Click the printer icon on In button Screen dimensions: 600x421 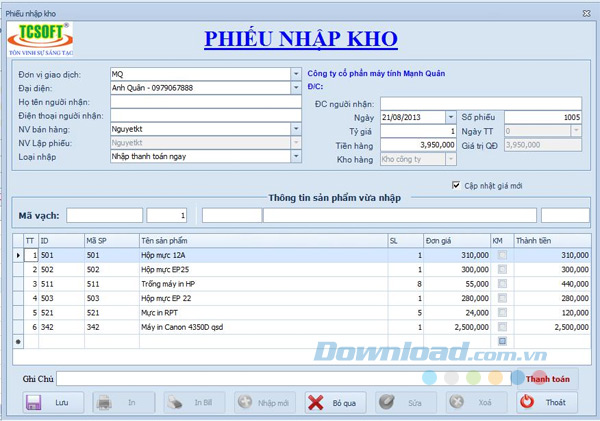[103, 402]
